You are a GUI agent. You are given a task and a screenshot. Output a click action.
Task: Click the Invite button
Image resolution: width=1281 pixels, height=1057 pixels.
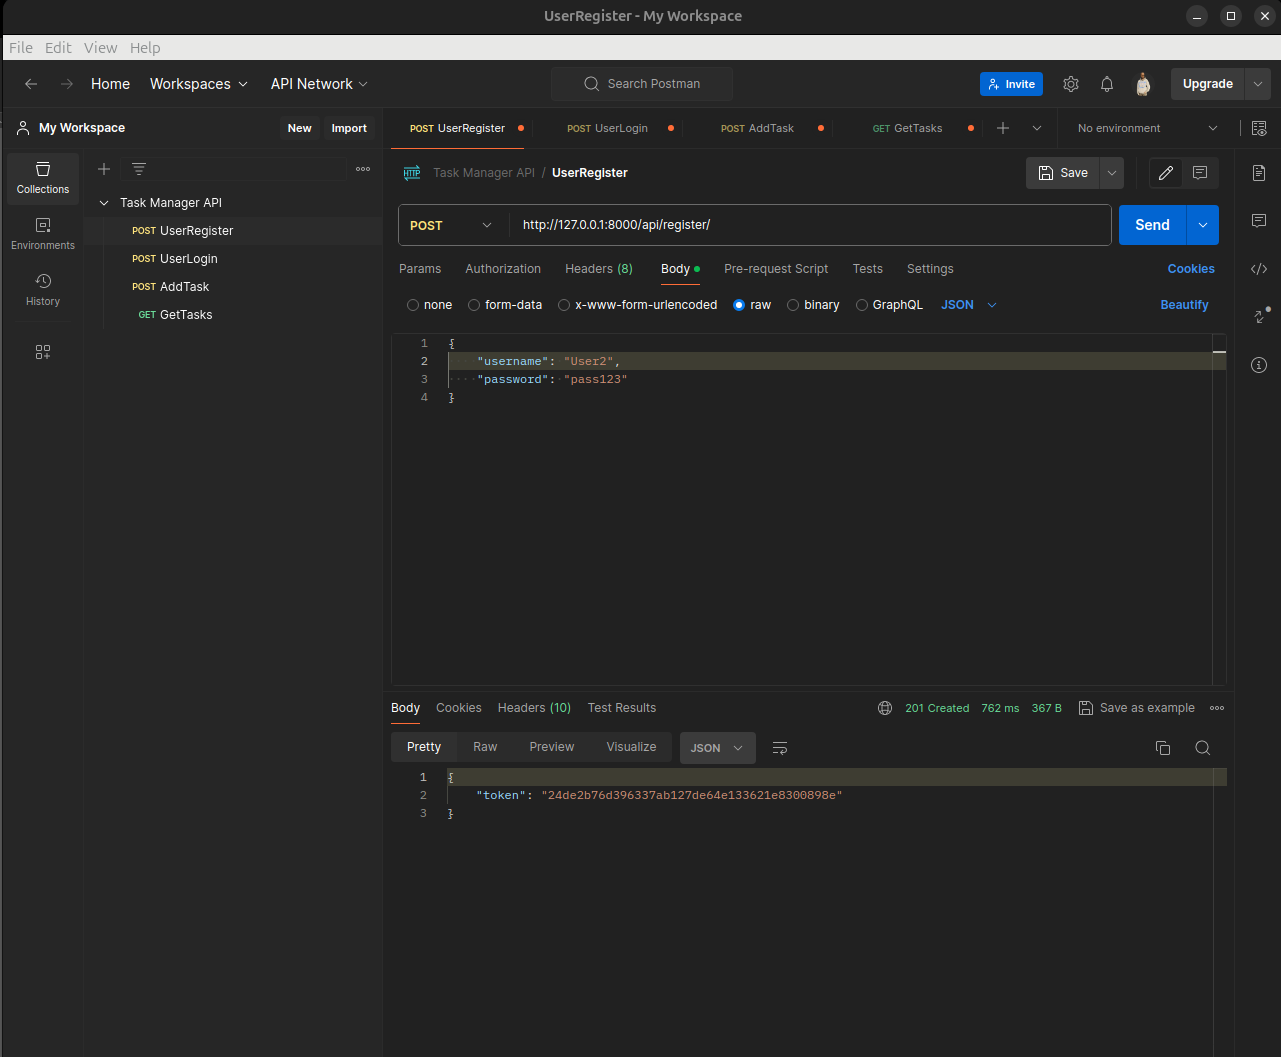click(x=1011, y=84)
